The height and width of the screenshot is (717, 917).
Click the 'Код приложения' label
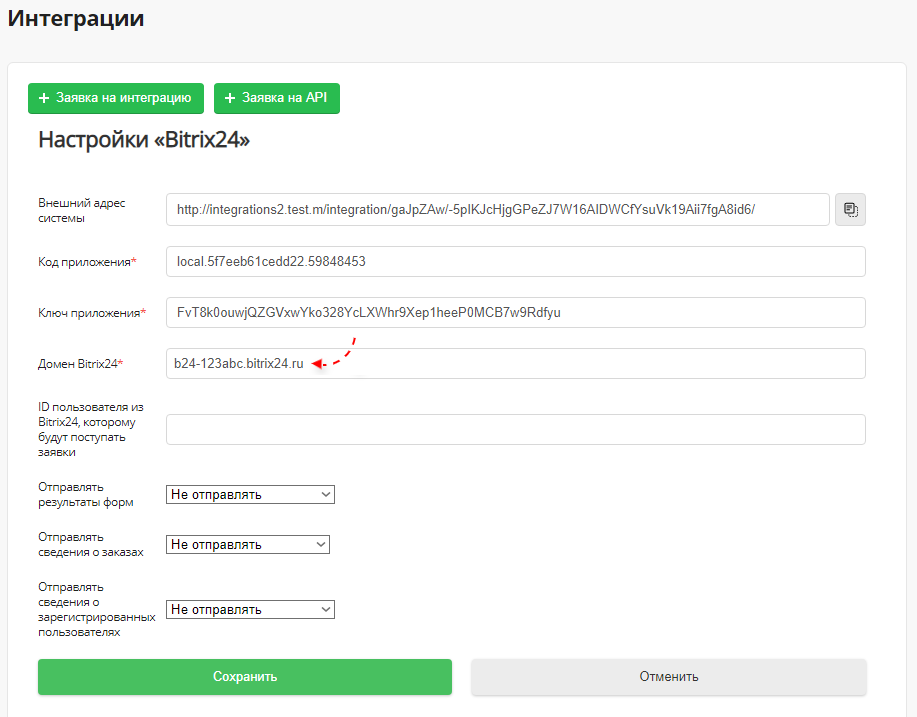pyautogui.click(x=87, y=262)
